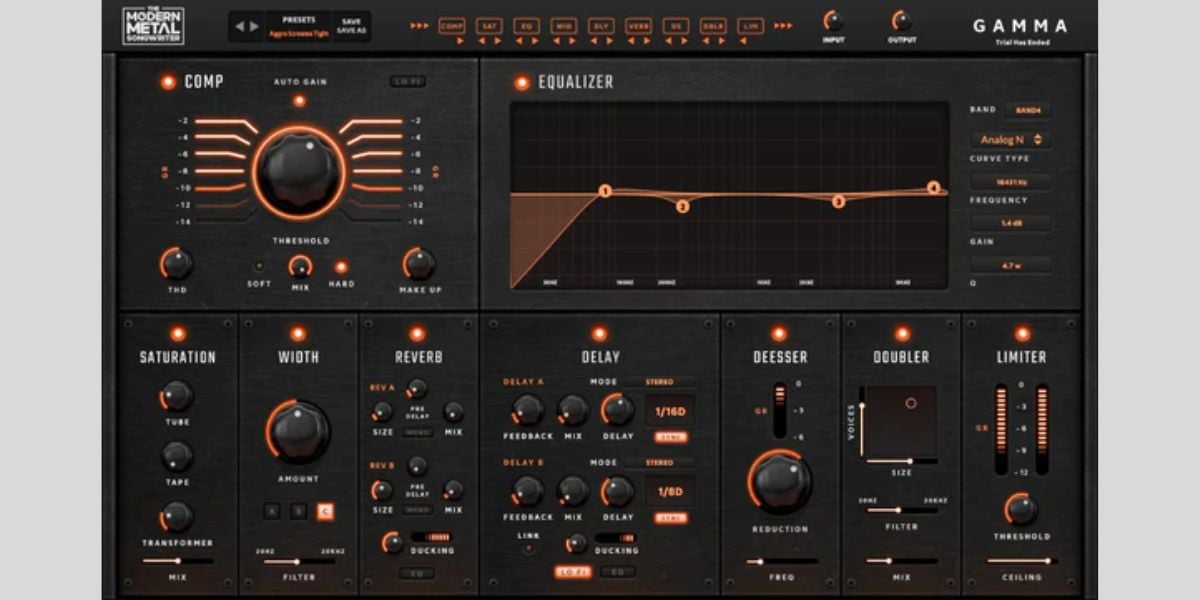The image size is (1200, 600).
Task: Select the COMP module in chain
Action: click(x=452, y=26)
